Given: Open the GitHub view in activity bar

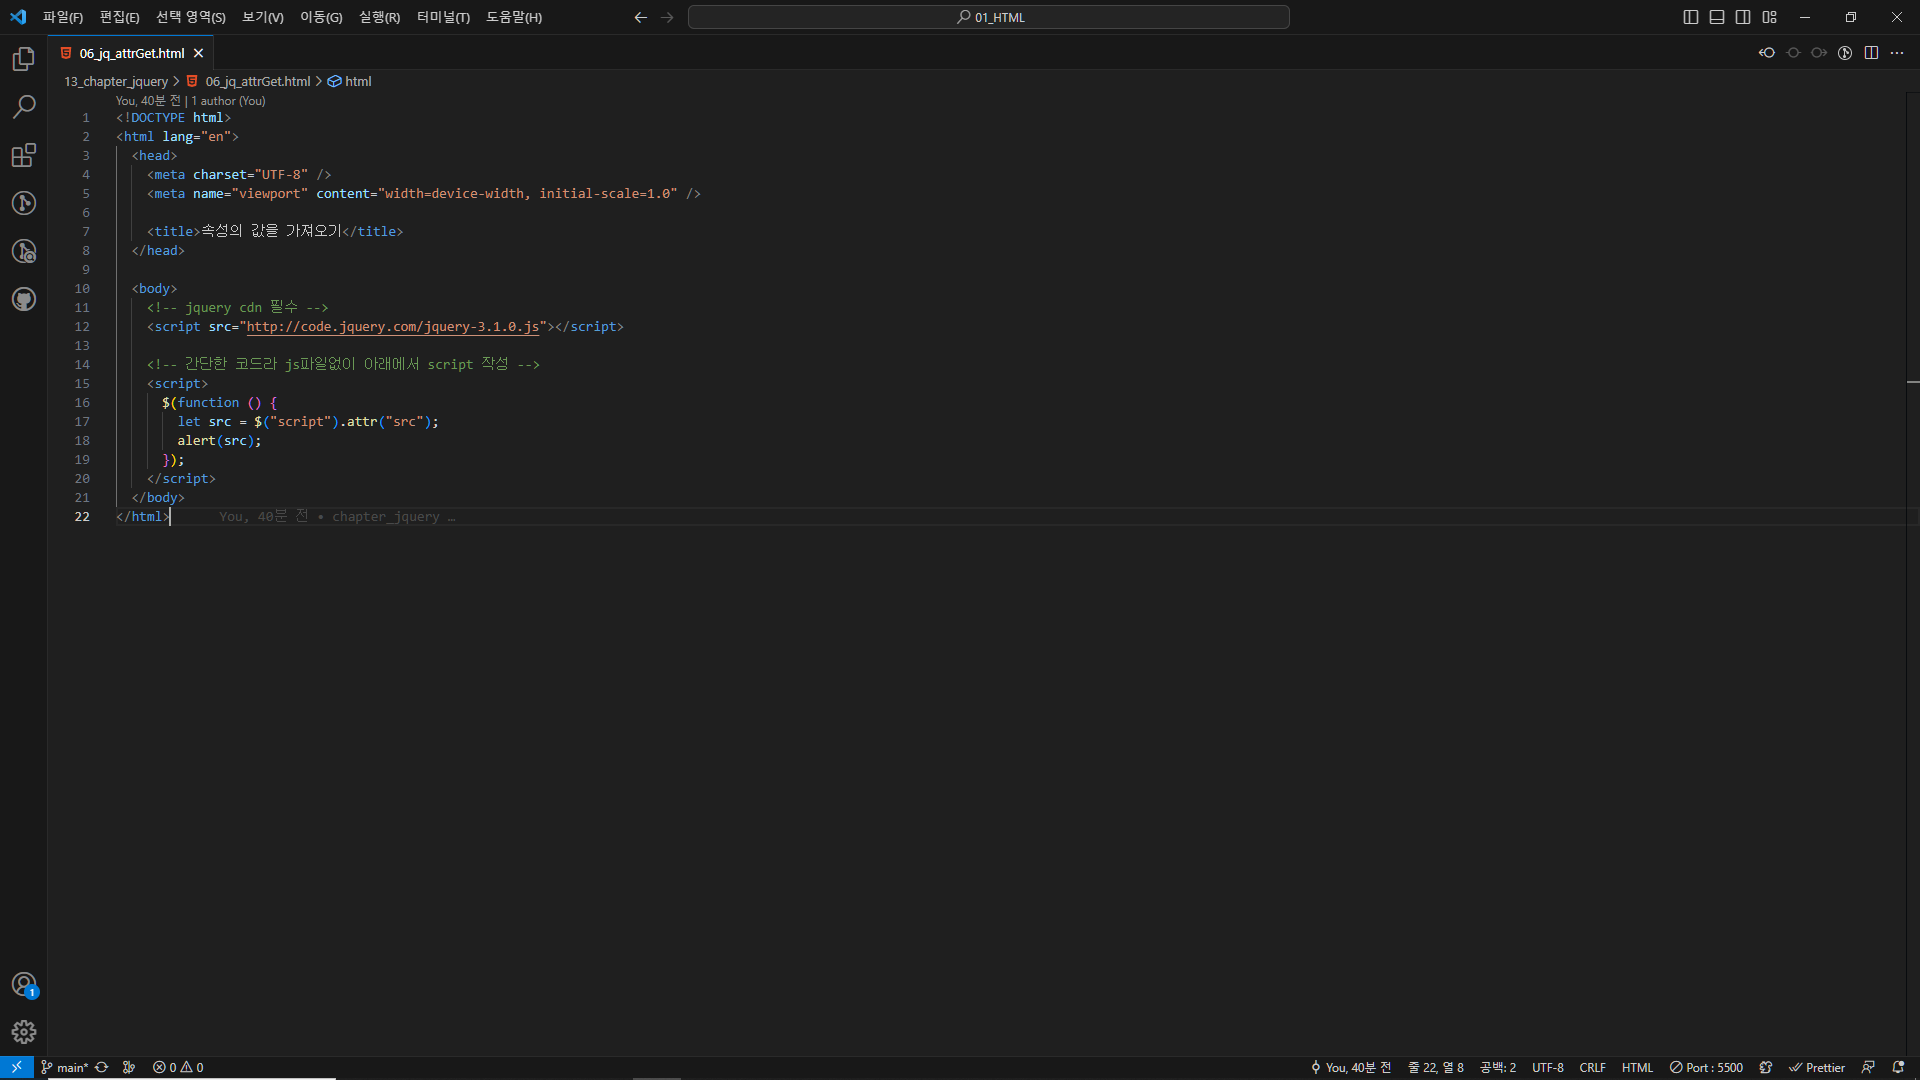Looking at the screenshot, I should (x=24, y=299).
